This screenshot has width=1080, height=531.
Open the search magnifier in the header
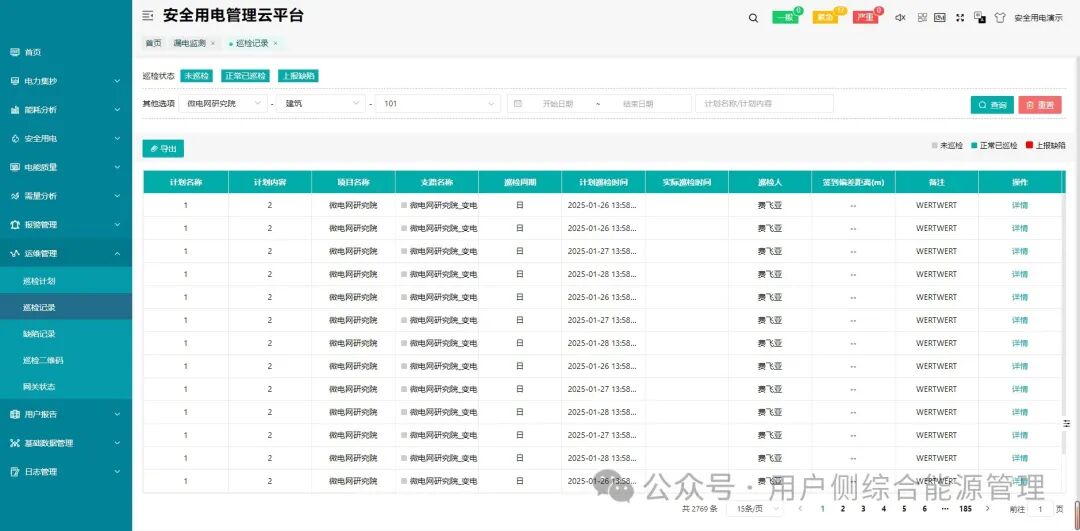pyautogui.click(x=754, y=18)
